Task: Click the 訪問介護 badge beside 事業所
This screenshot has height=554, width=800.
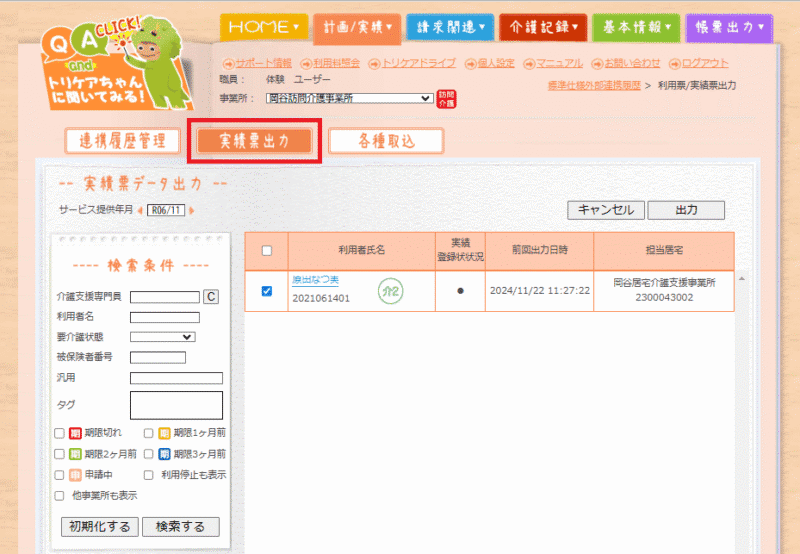Action: click(445, 98)
